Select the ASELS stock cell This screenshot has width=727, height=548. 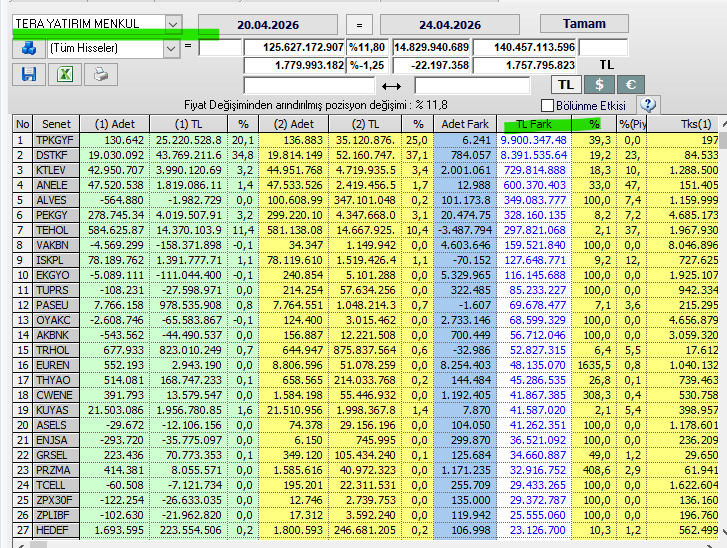pyautogui.click(x=56, y=425)
